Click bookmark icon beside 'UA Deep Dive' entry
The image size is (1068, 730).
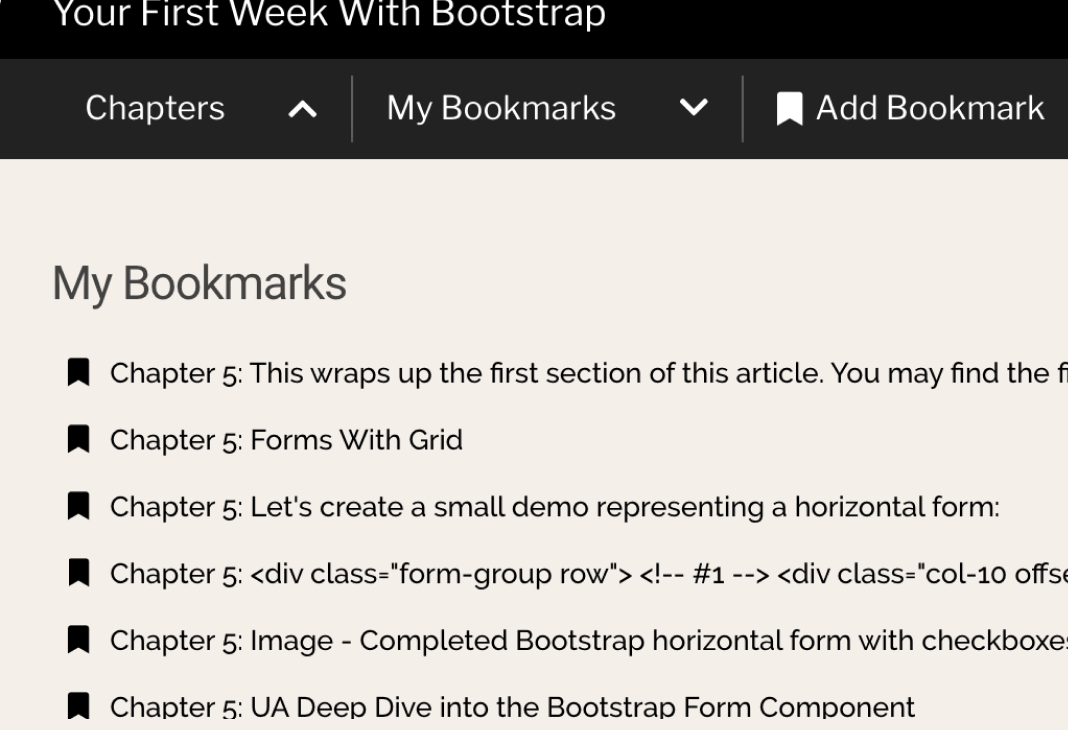coord(78,707)
